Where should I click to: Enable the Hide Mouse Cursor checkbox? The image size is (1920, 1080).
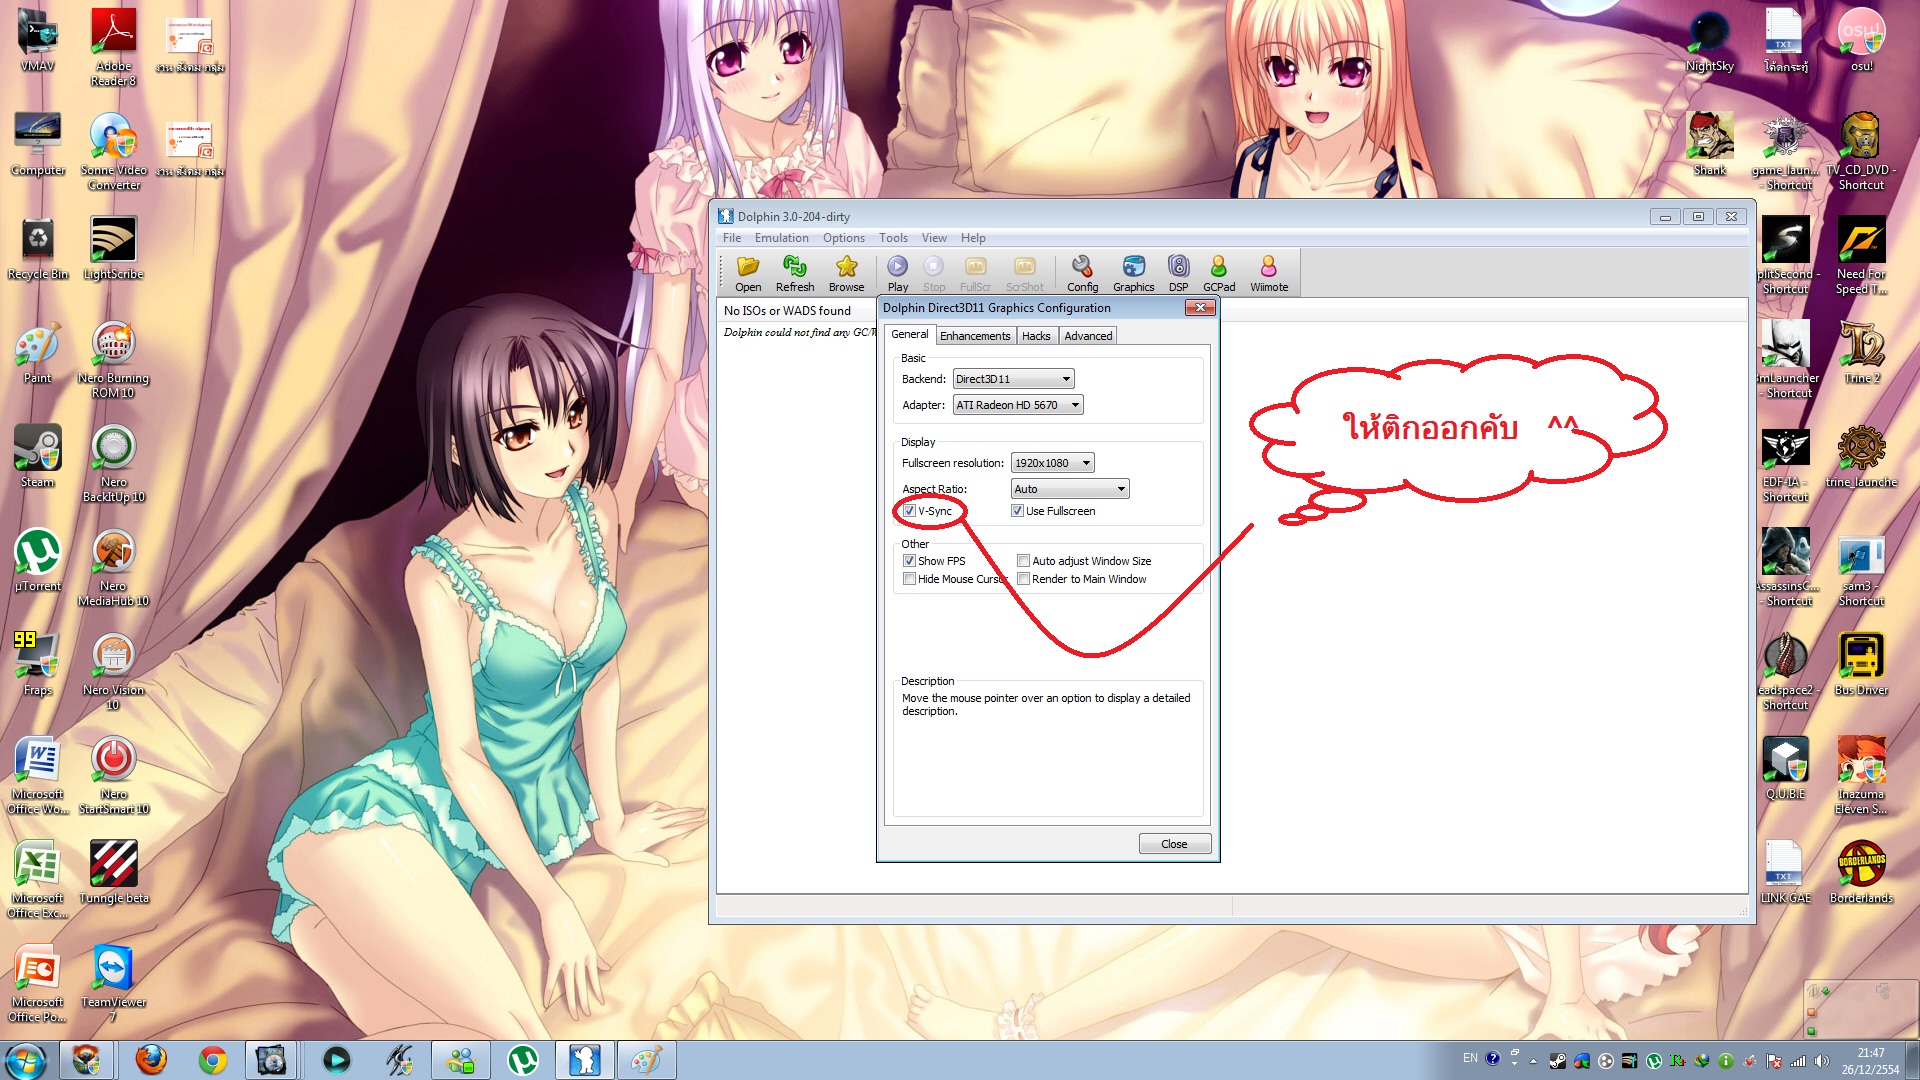tap(909, 579)
